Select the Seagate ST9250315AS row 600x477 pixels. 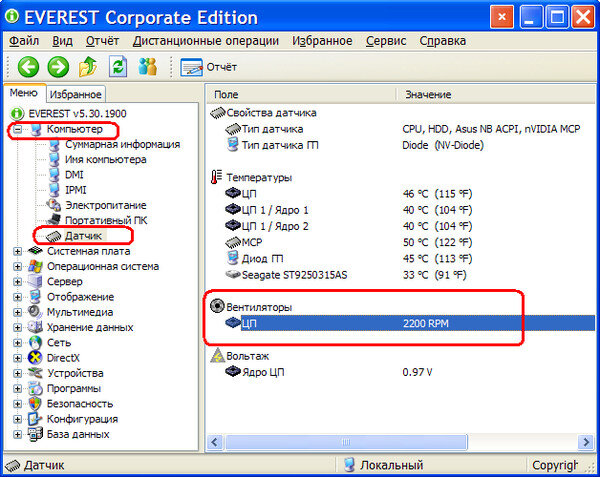coord(346,275)
